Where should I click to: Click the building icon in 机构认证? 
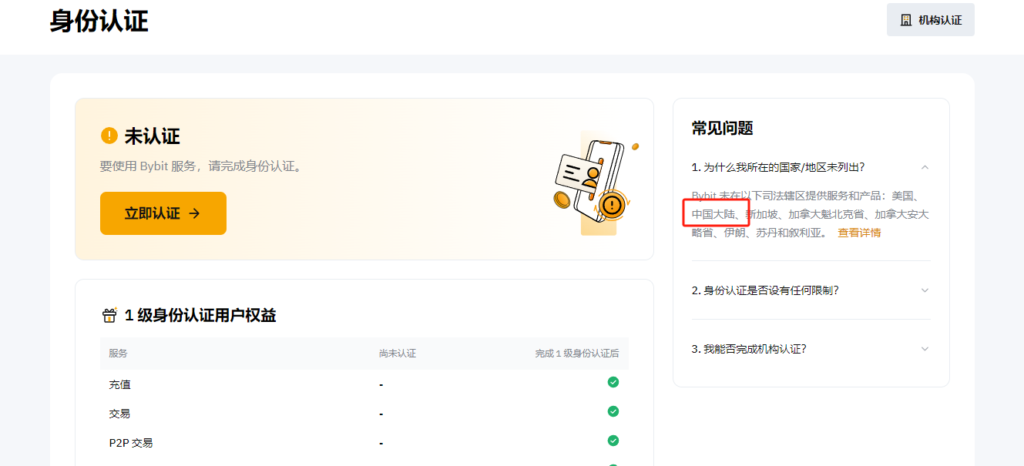click(x=906, y=20)
